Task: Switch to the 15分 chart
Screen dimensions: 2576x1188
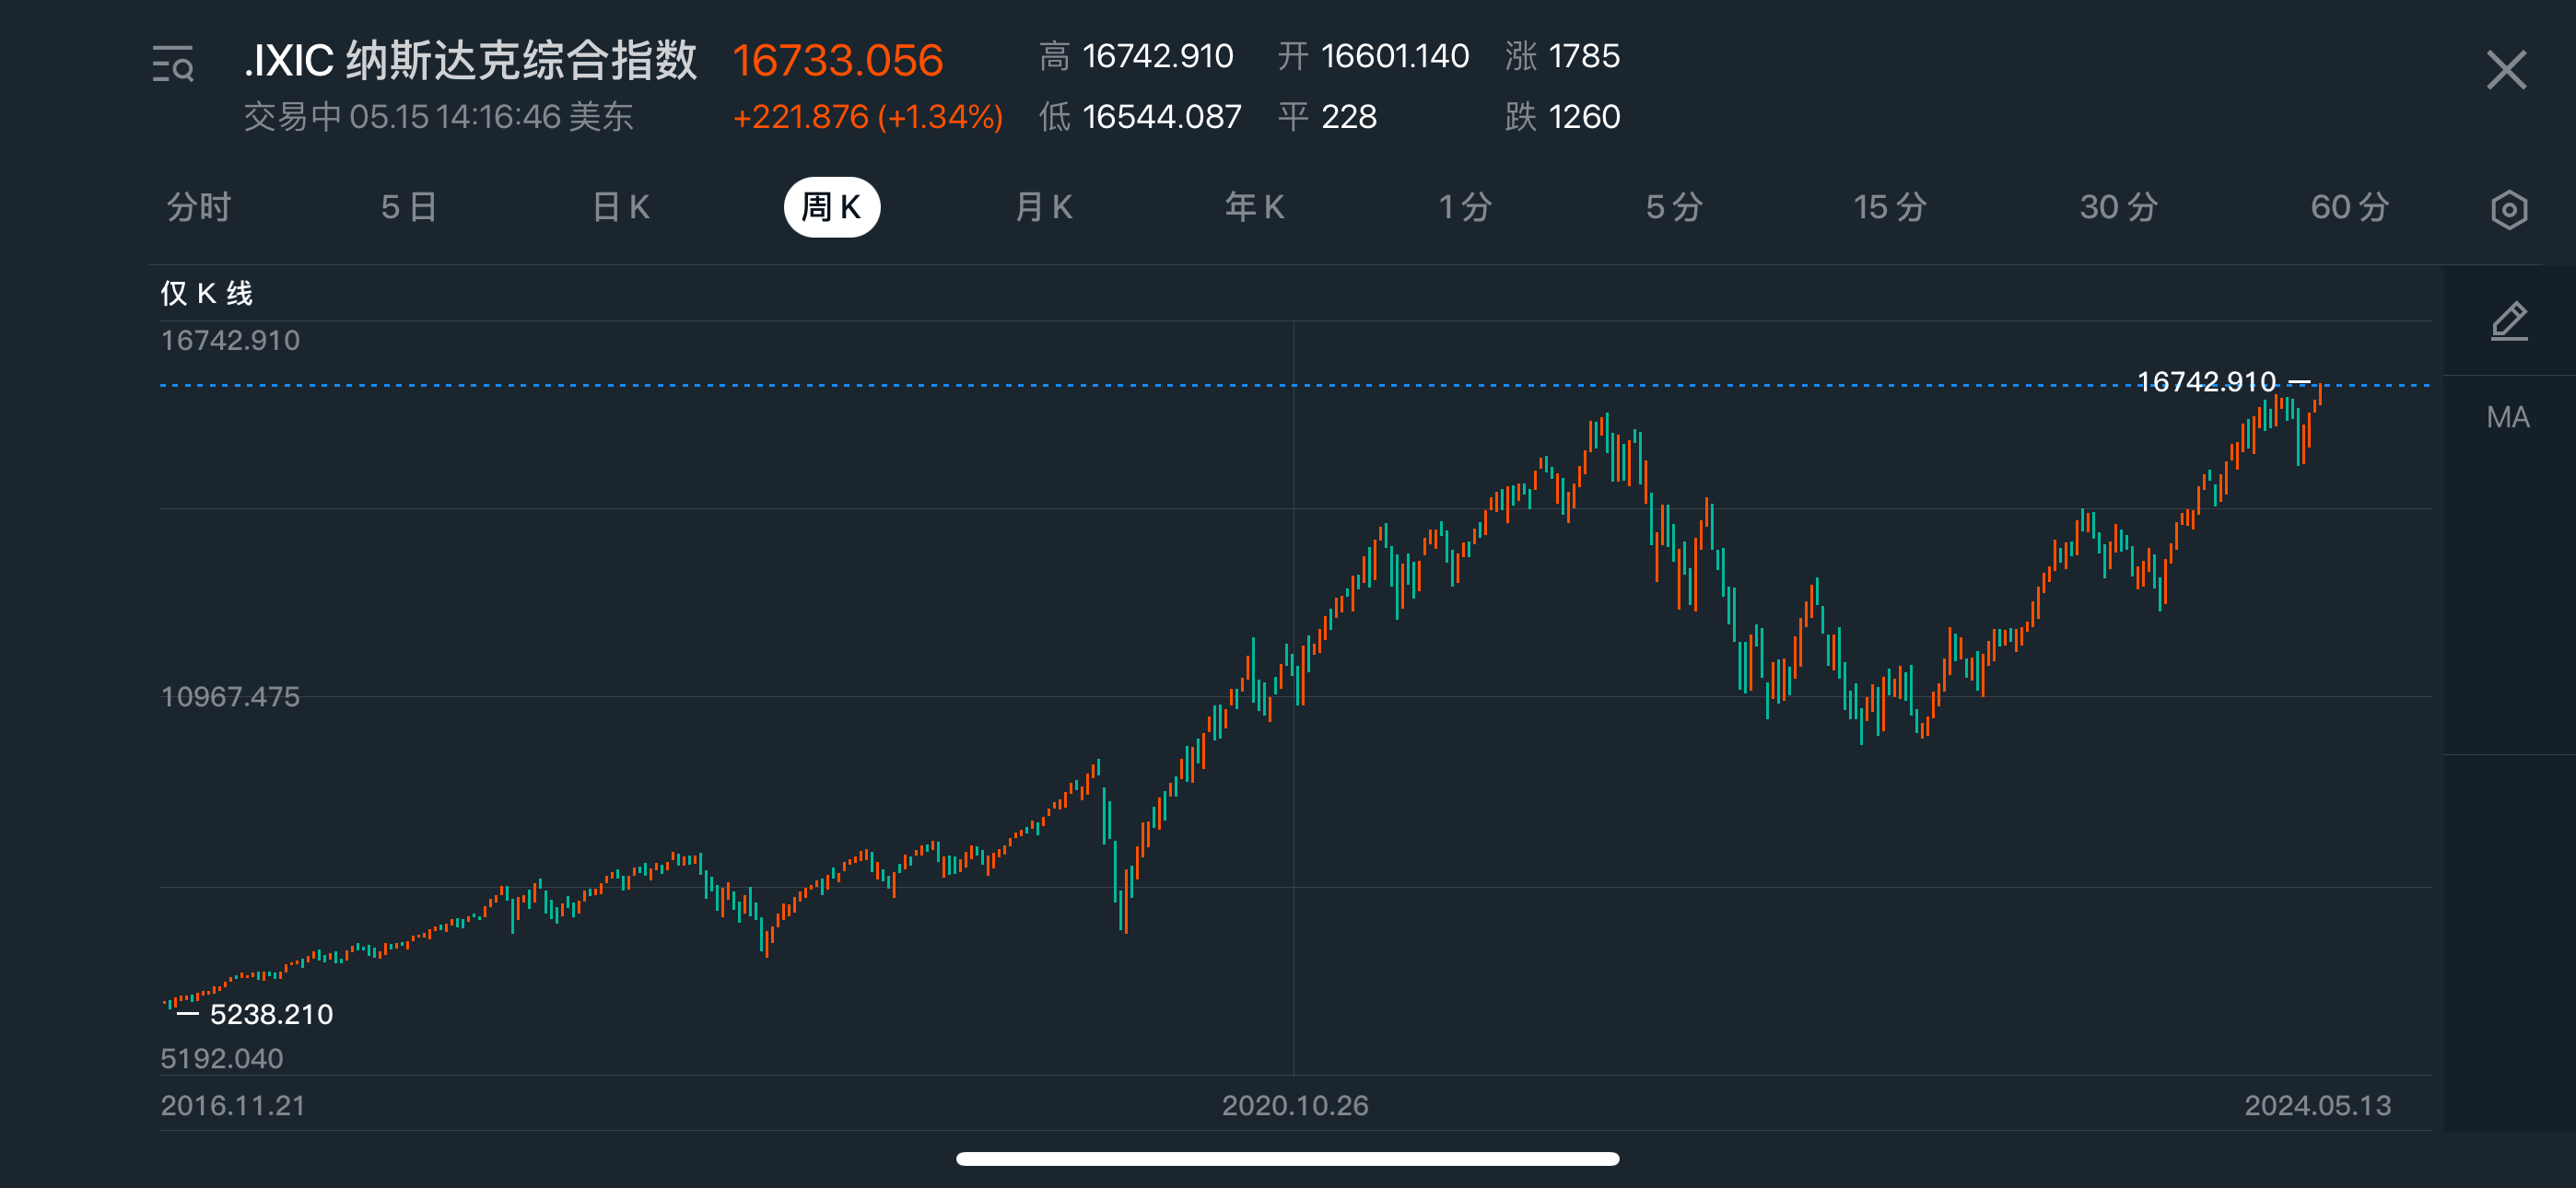Action: click(x=1890, y=207)
